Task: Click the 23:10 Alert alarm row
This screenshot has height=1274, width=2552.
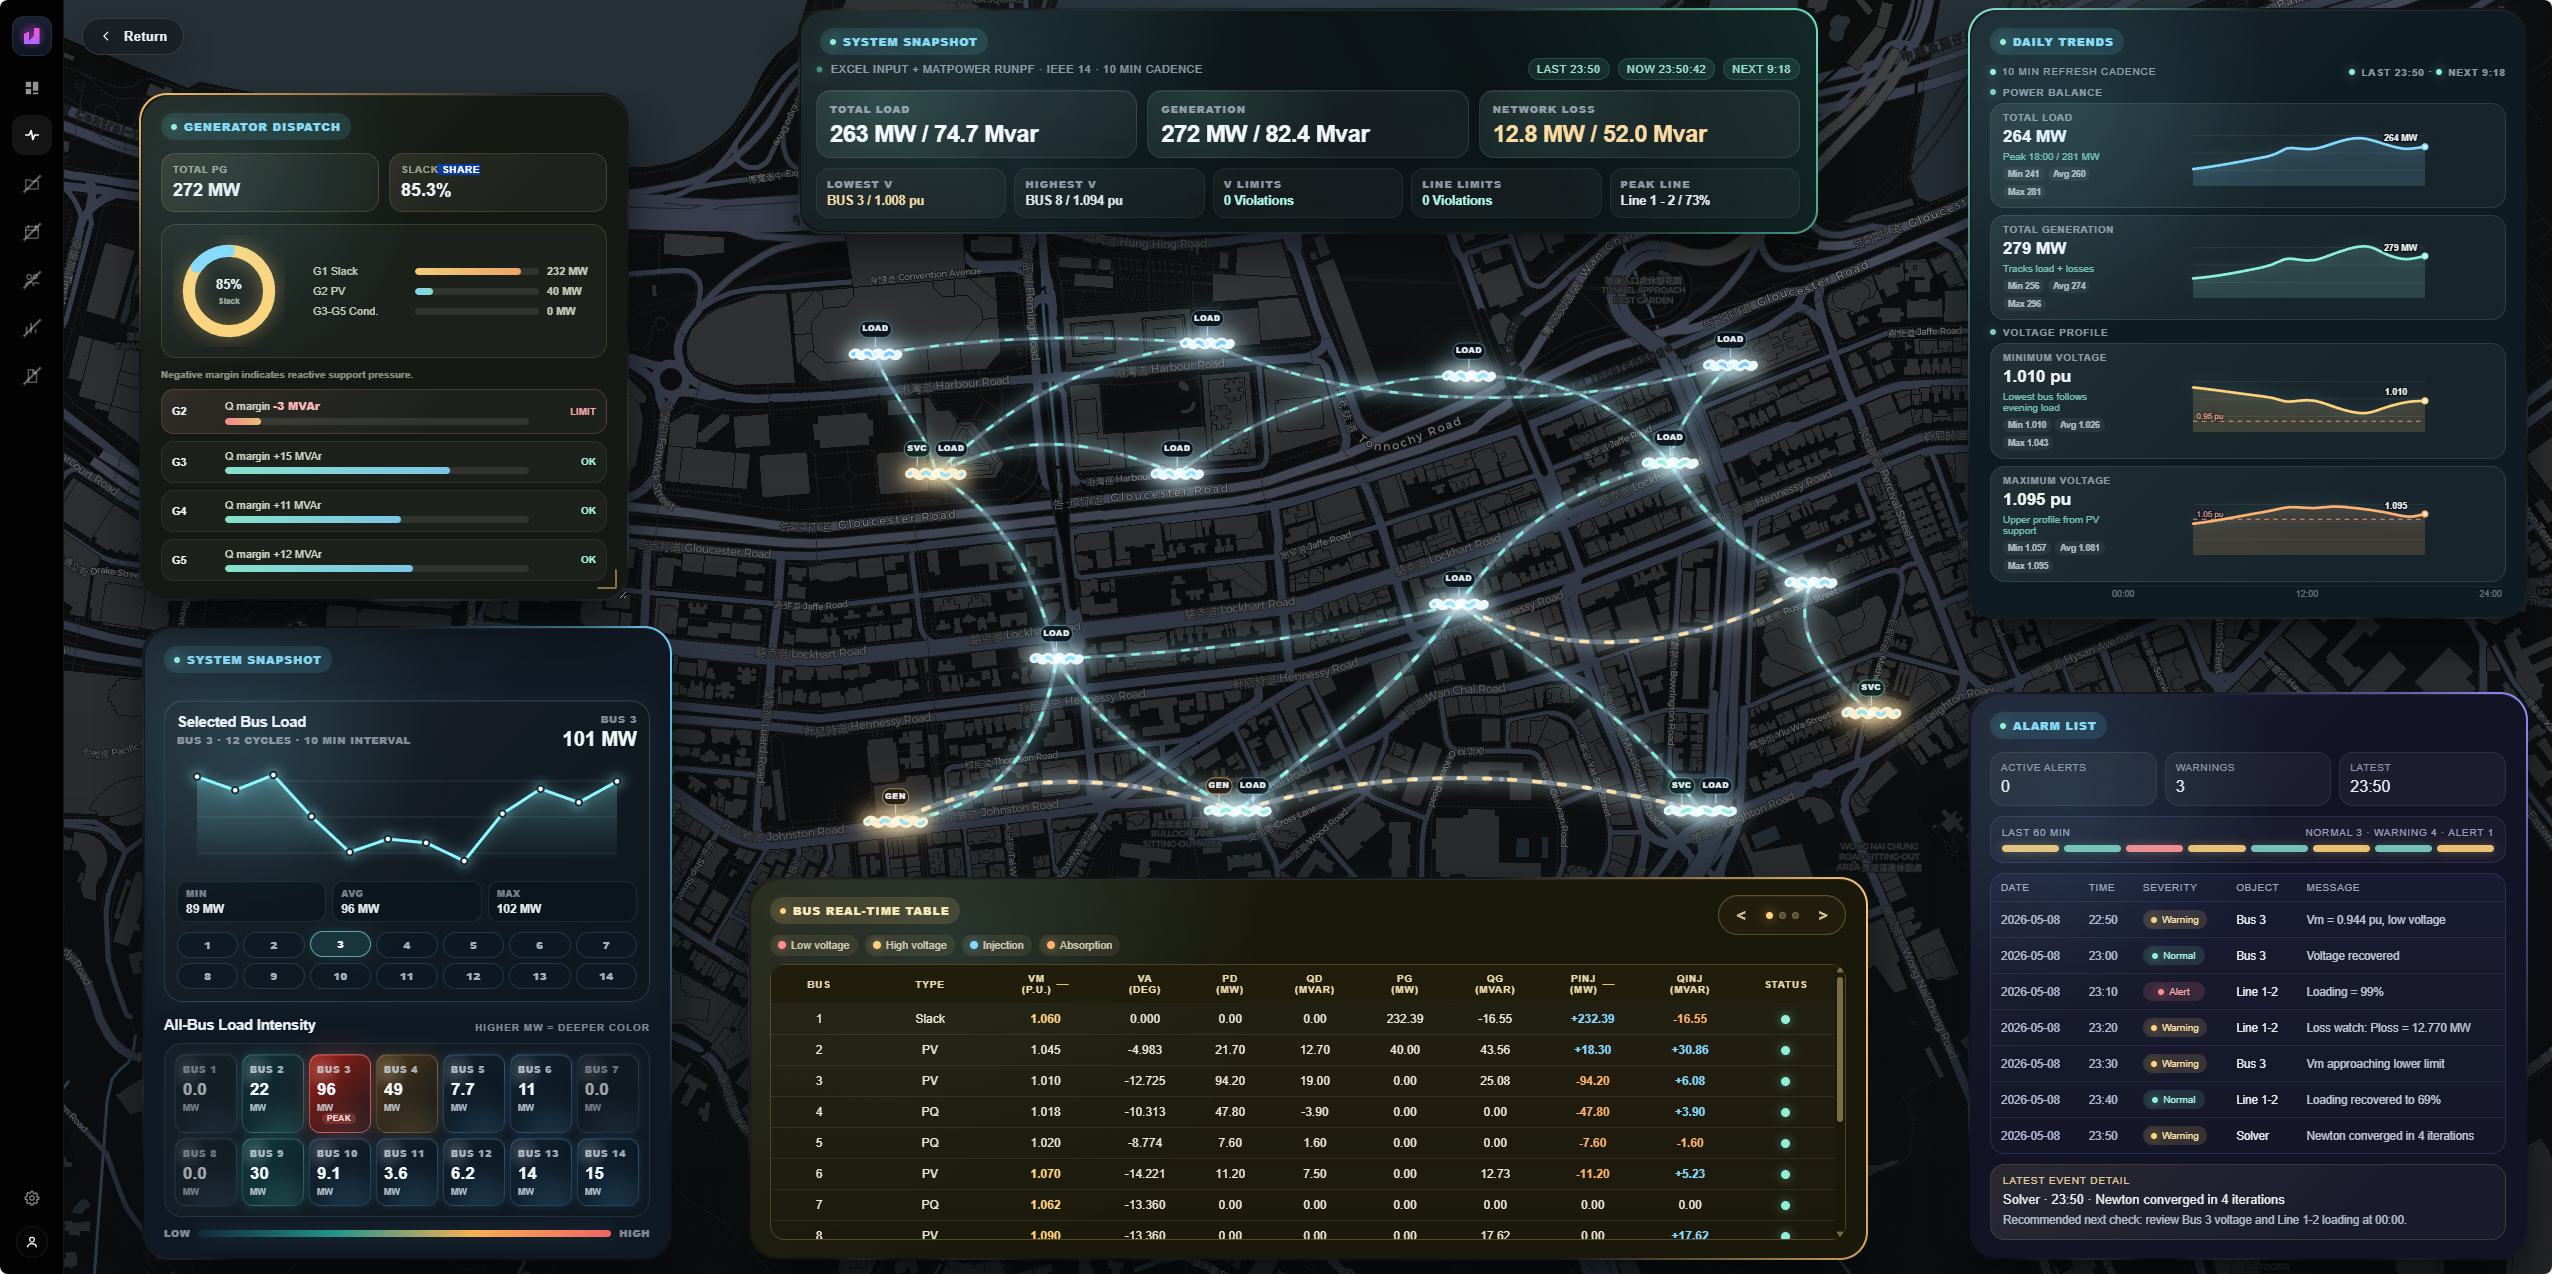Action: click(x=2247, y=992)
